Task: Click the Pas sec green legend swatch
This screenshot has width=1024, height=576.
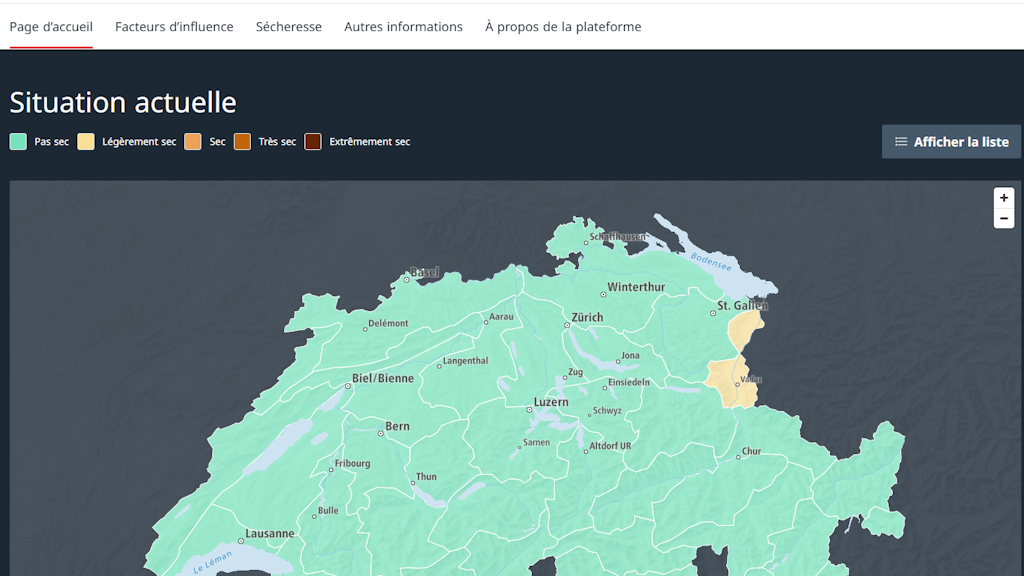Action: [18, 142]
